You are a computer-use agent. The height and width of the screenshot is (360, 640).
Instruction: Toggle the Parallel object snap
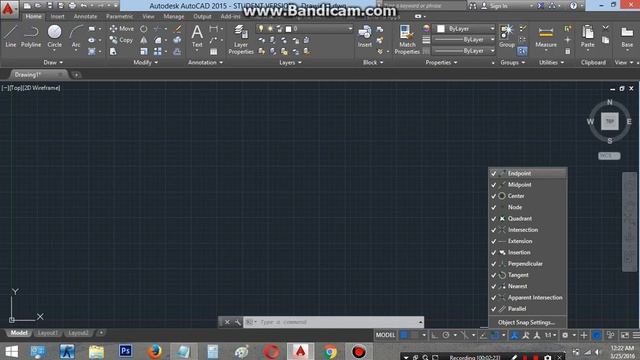(528, 309)
